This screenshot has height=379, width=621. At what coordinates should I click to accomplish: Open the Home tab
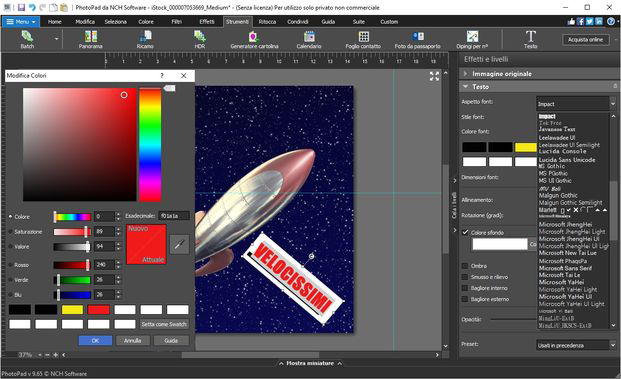click(x=55, y=22)
